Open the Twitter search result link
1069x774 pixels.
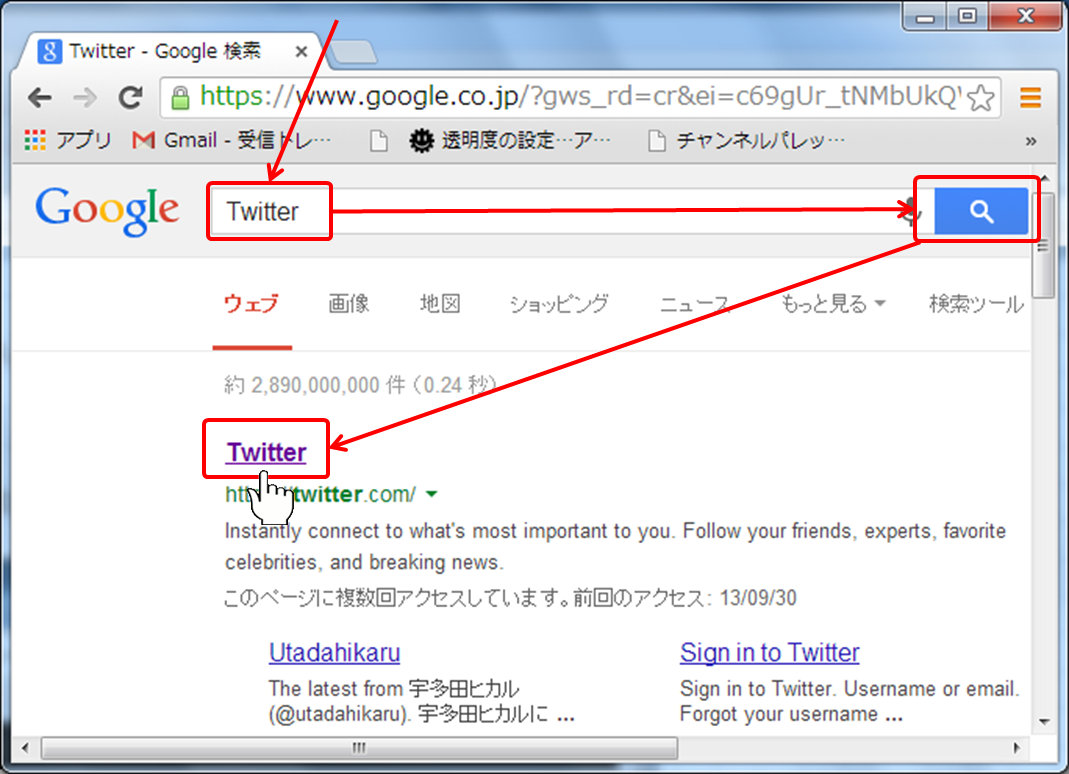[x=266, y=452]
